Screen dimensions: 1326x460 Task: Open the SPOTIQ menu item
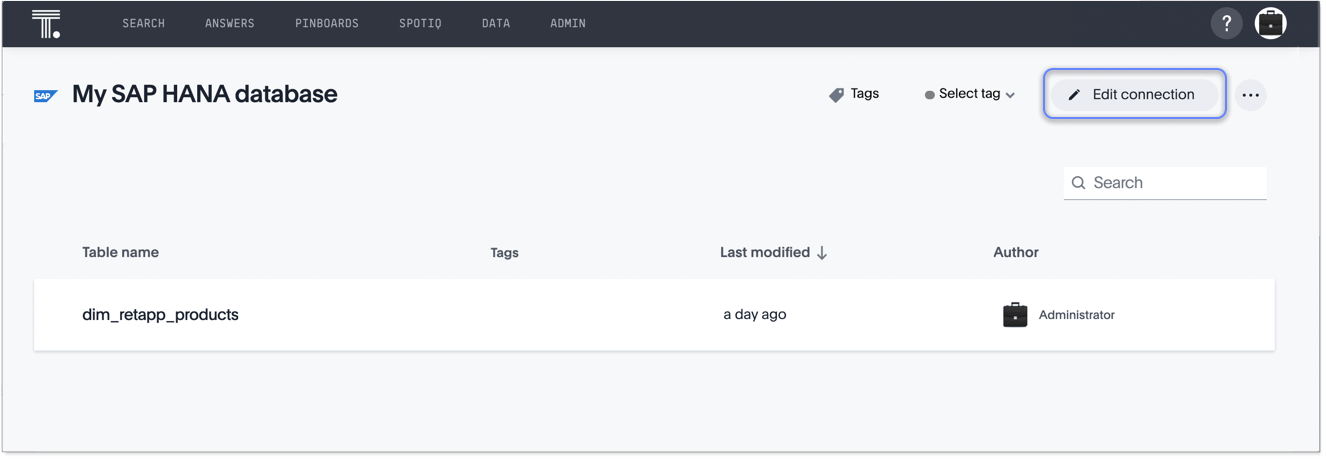point(420,23)
